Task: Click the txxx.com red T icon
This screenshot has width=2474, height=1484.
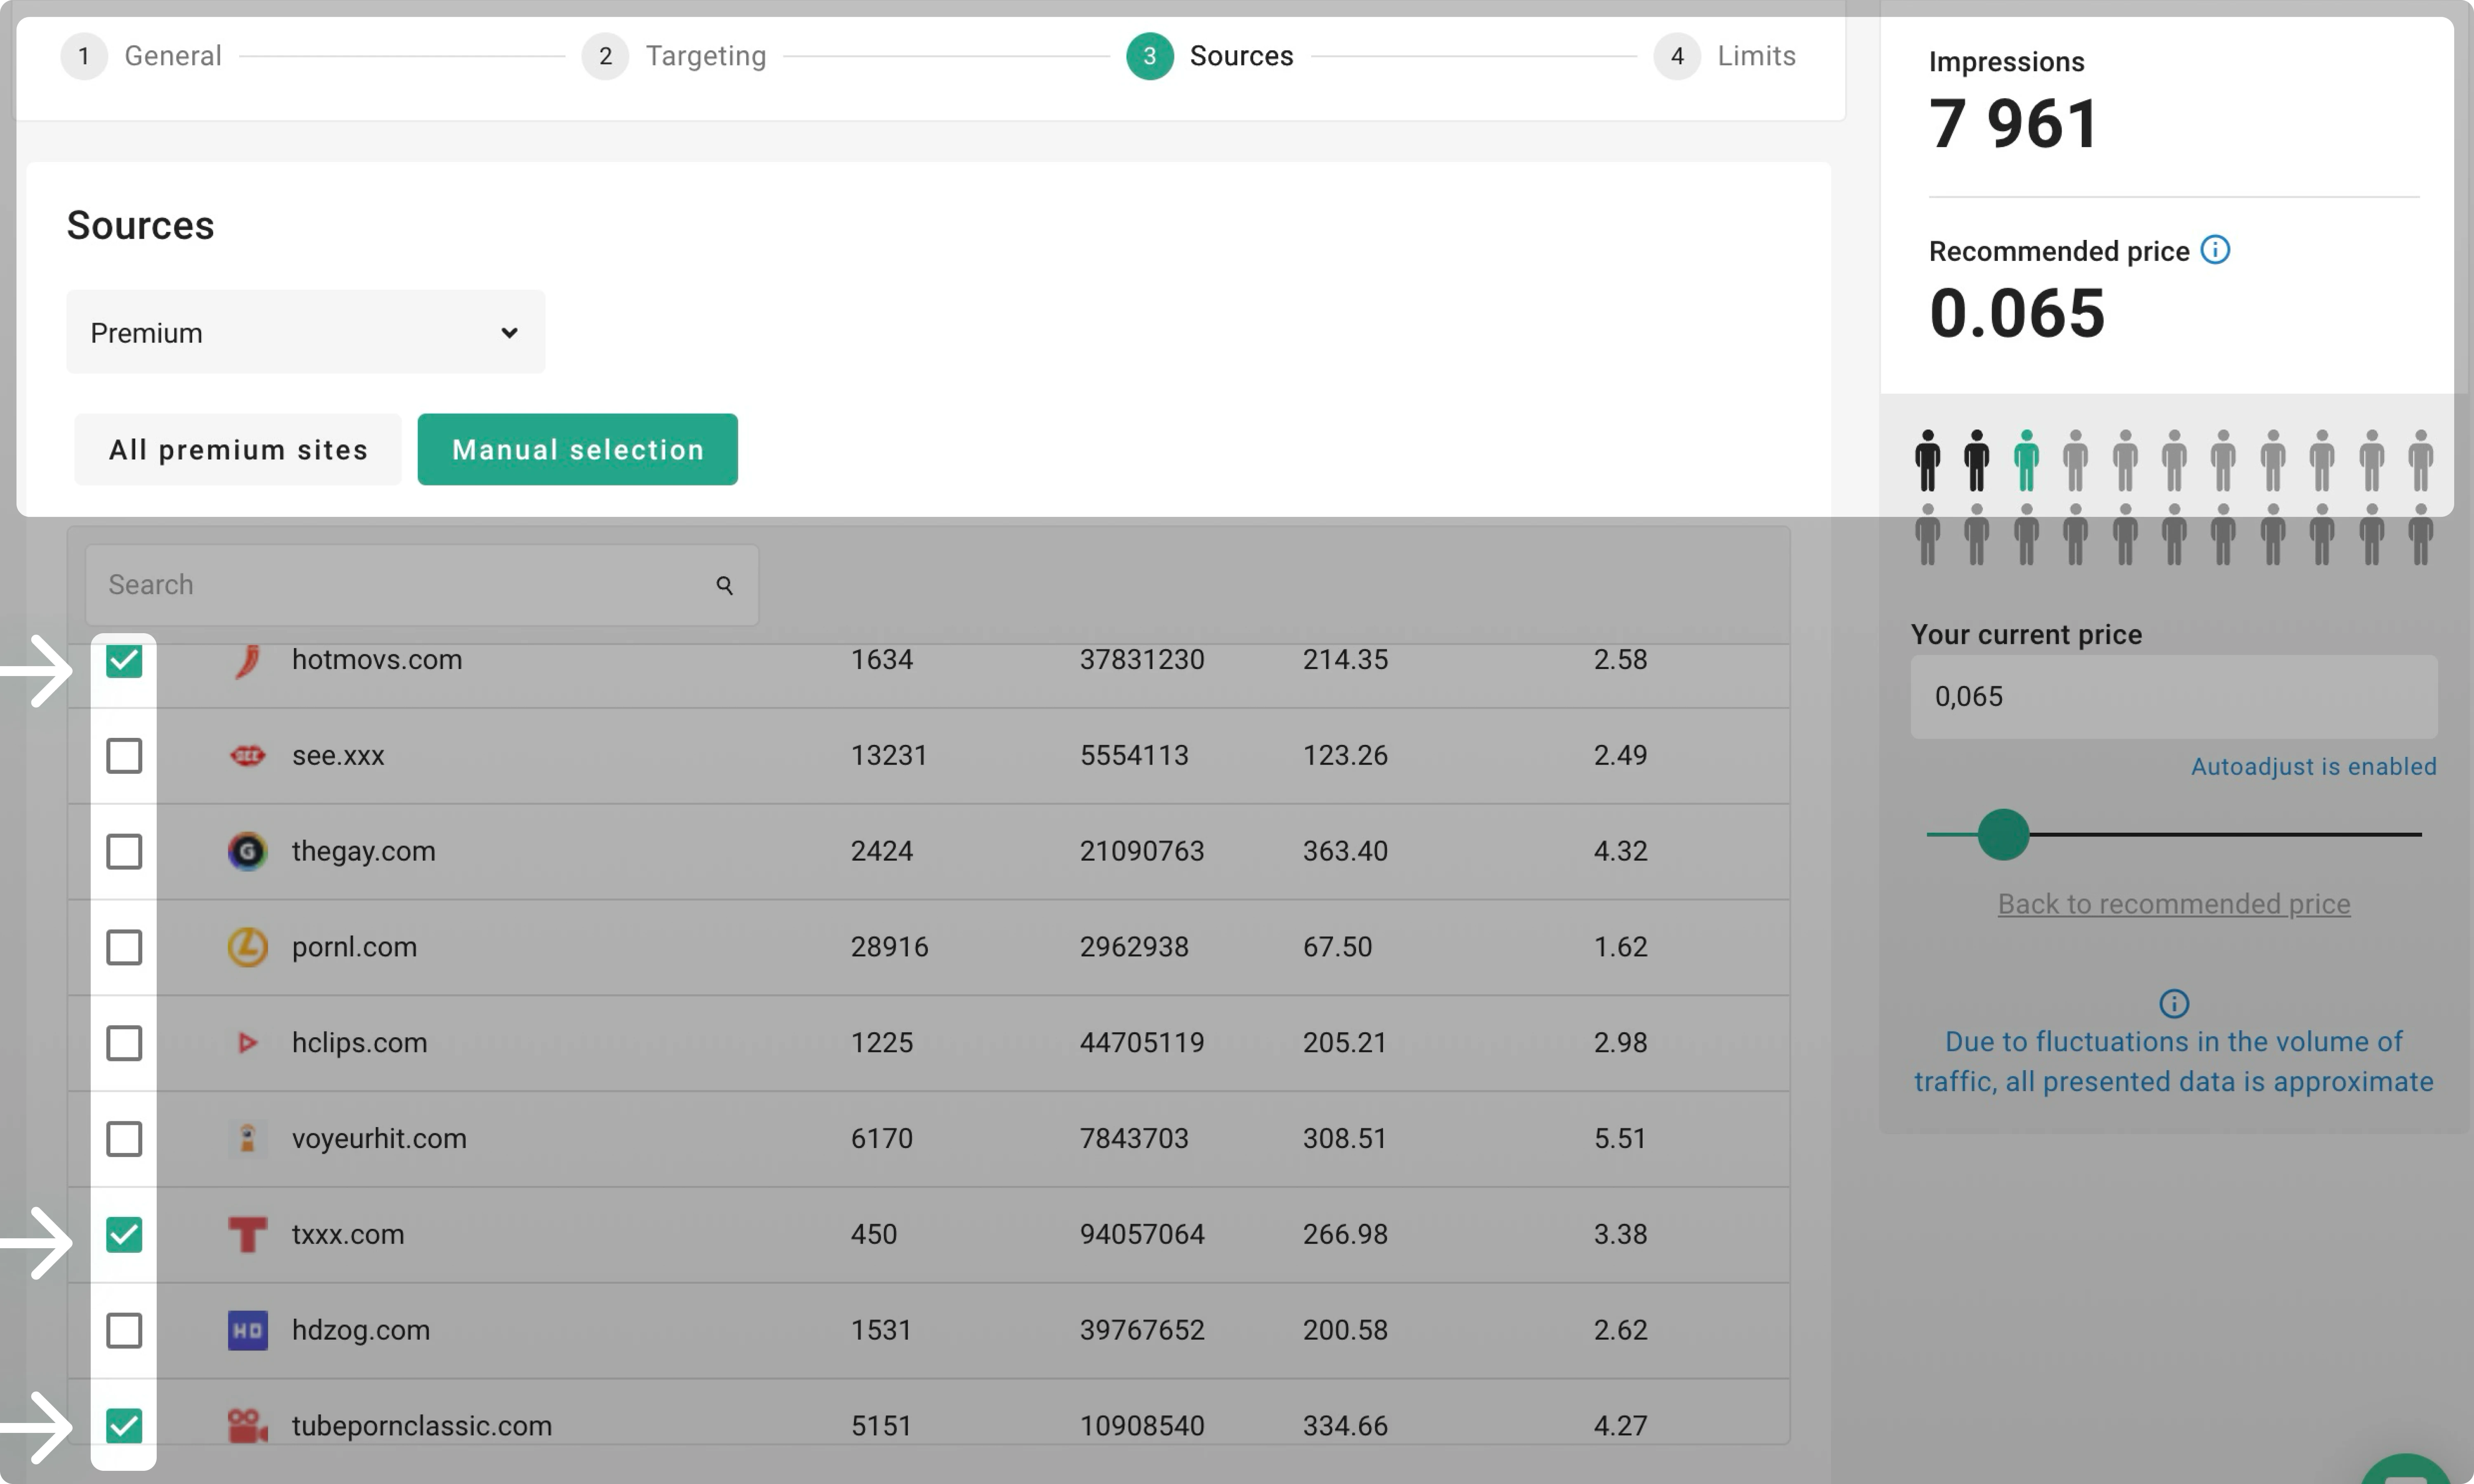Action: point(247,1234)
